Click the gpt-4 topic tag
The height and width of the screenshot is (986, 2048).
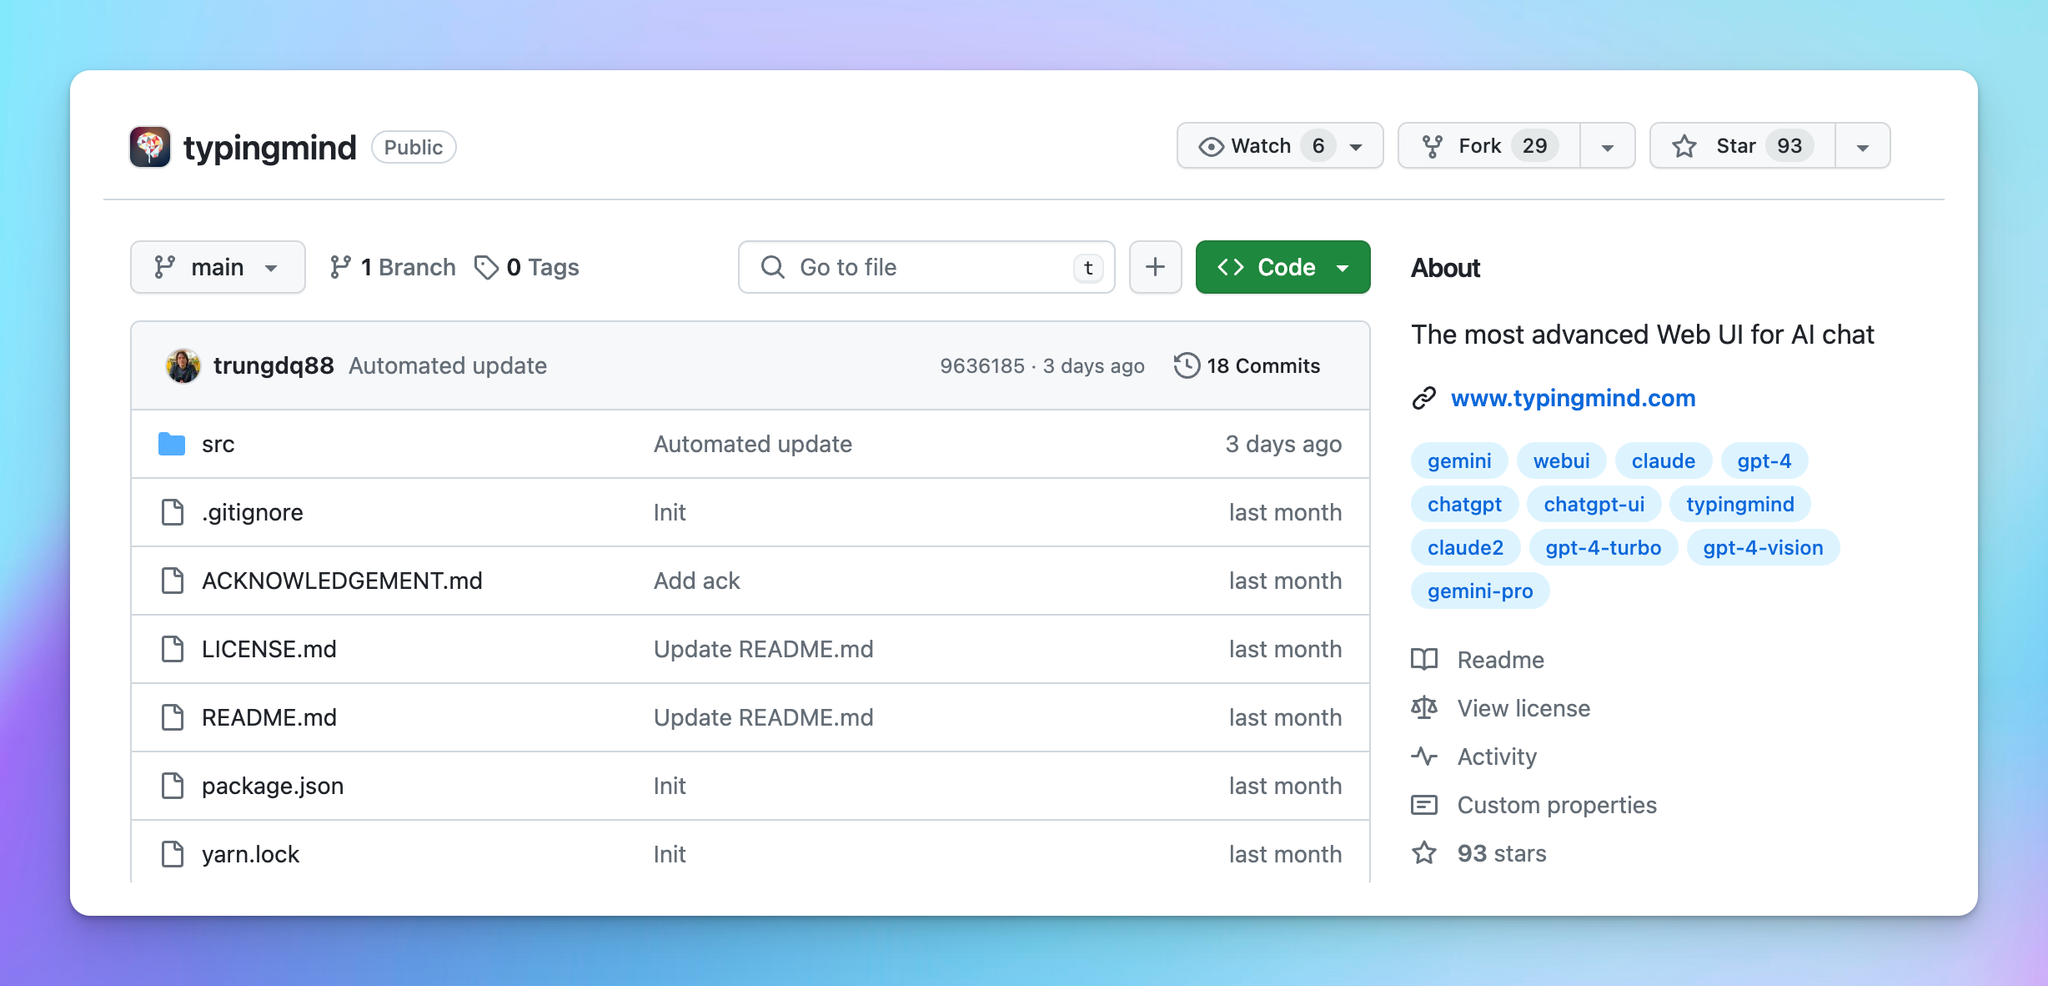click(x=1764, y=461)
